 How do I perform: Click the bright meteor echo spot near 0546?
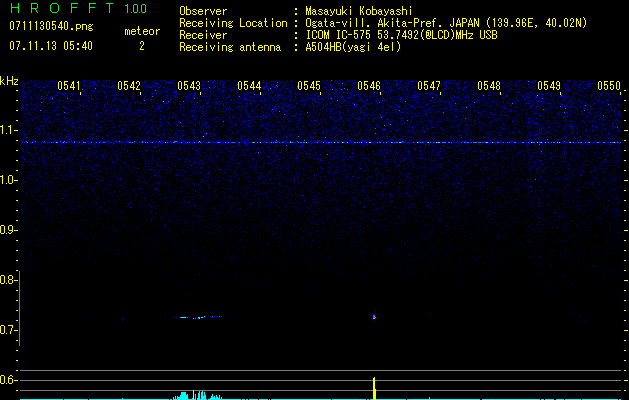tap(374, 317)
